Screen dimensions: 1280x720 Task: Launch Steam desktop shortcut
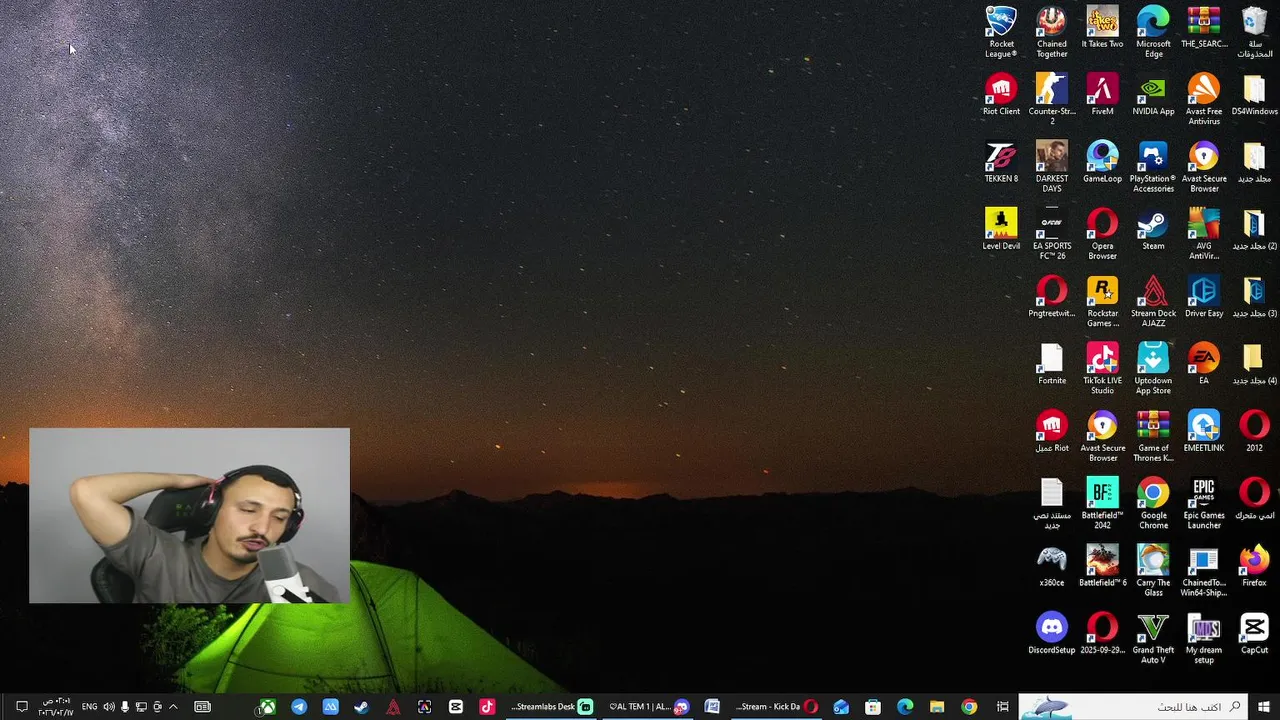tap(1153, 229)
